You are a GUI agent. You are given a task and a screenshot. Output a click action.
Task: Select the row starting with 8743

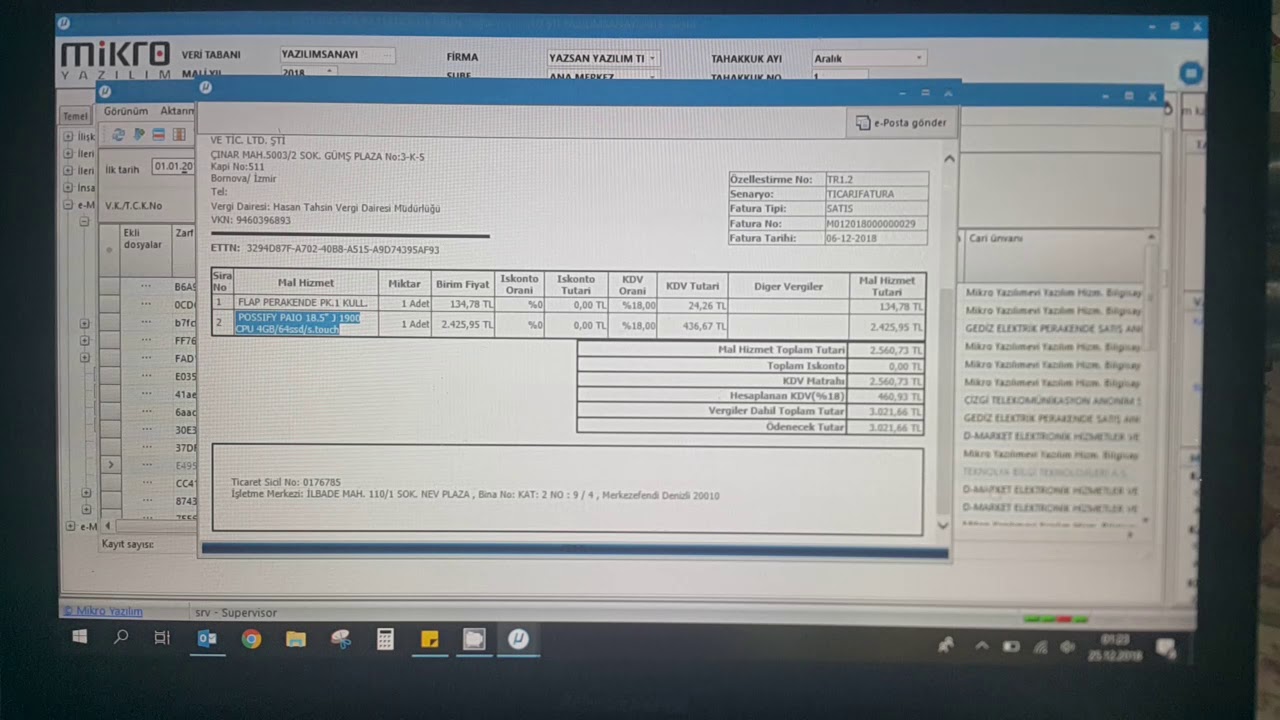(x=146, y=501)
